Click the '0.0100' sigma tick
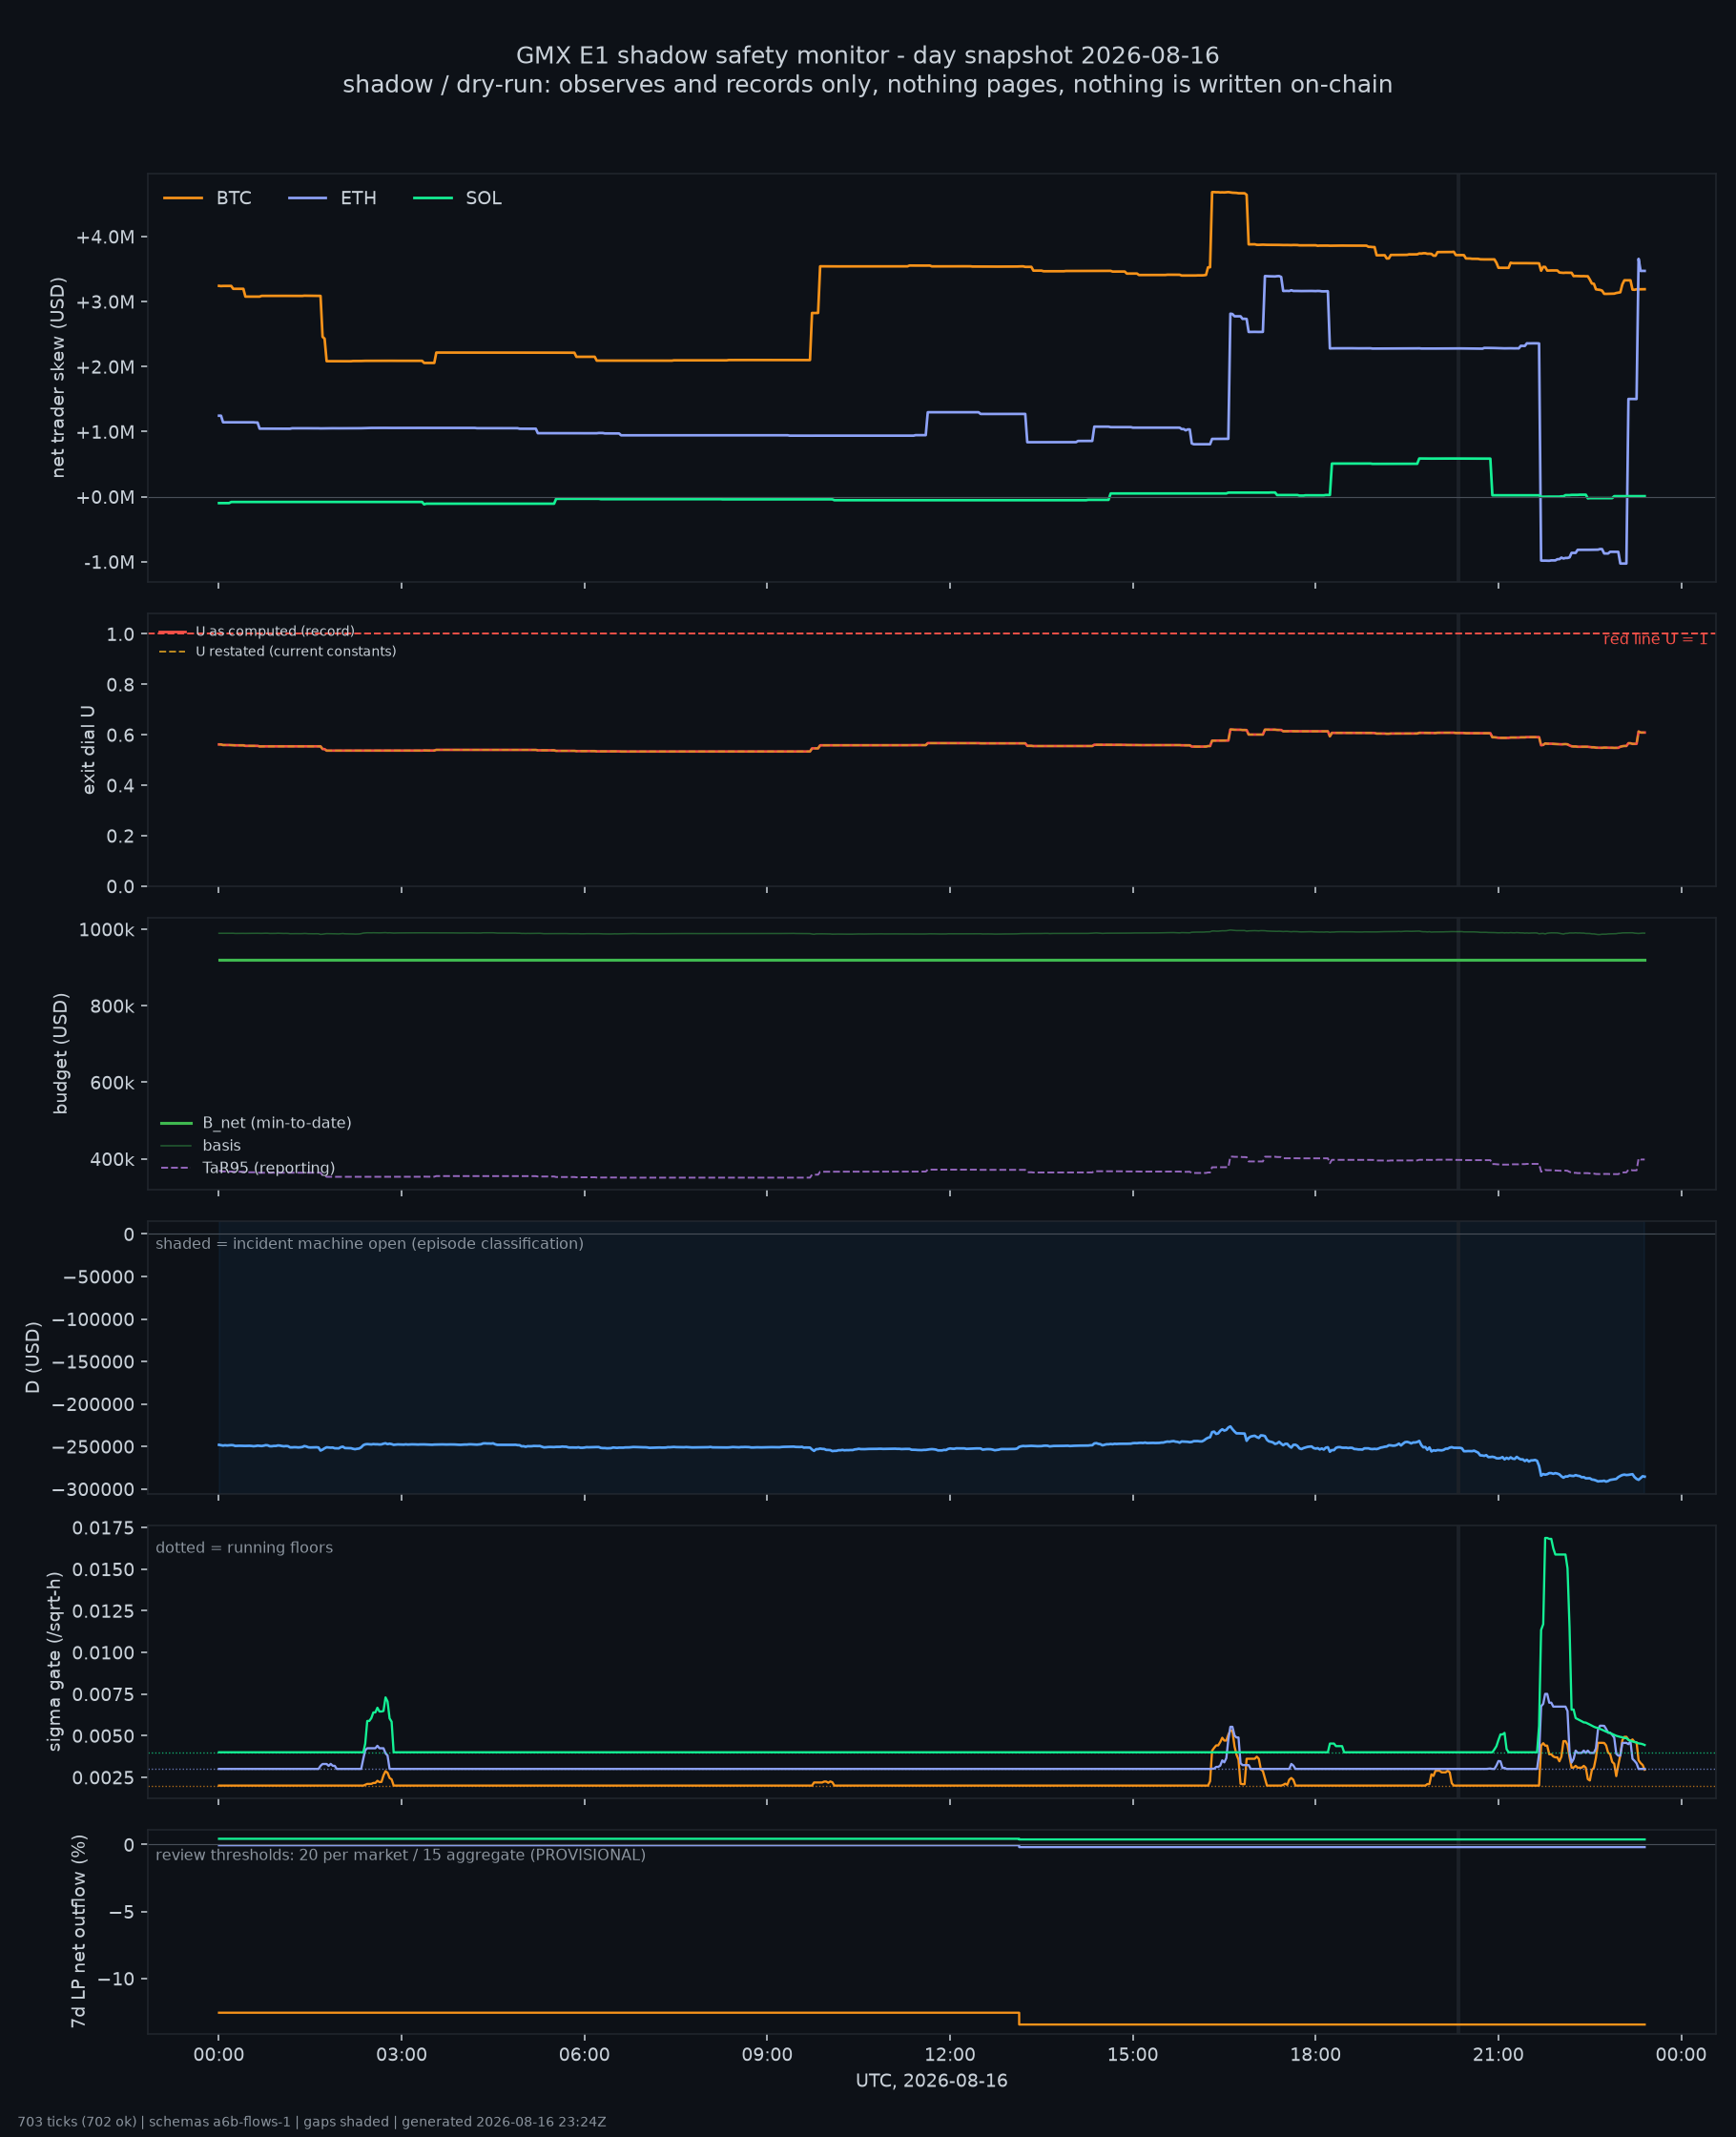Viewport: 1736px width, 2137px height. tap(103, 1653)
